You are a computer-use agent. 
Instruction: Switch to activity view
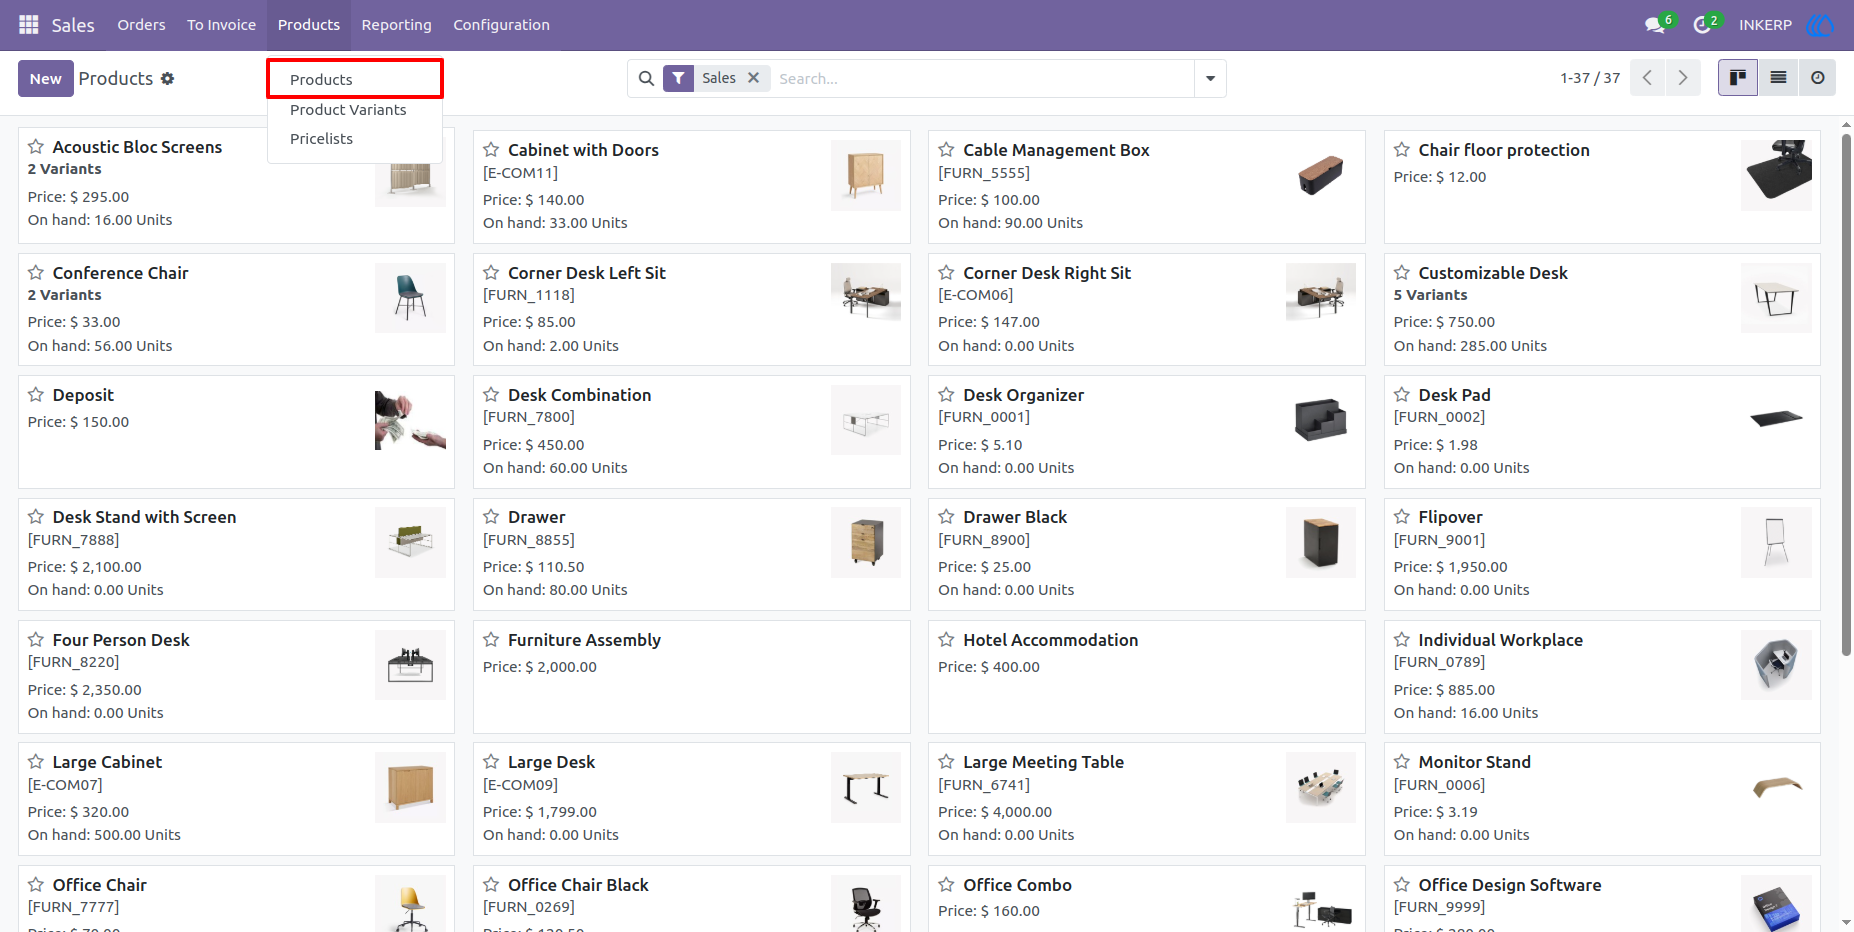coord(1817,78)
